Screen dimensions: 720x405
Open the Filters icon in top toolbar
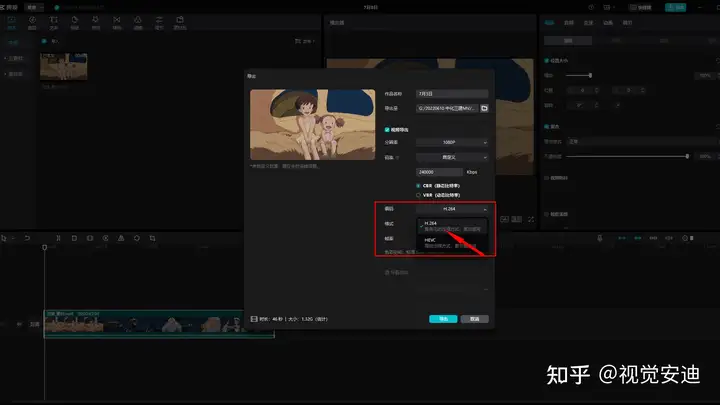(138, 22)
